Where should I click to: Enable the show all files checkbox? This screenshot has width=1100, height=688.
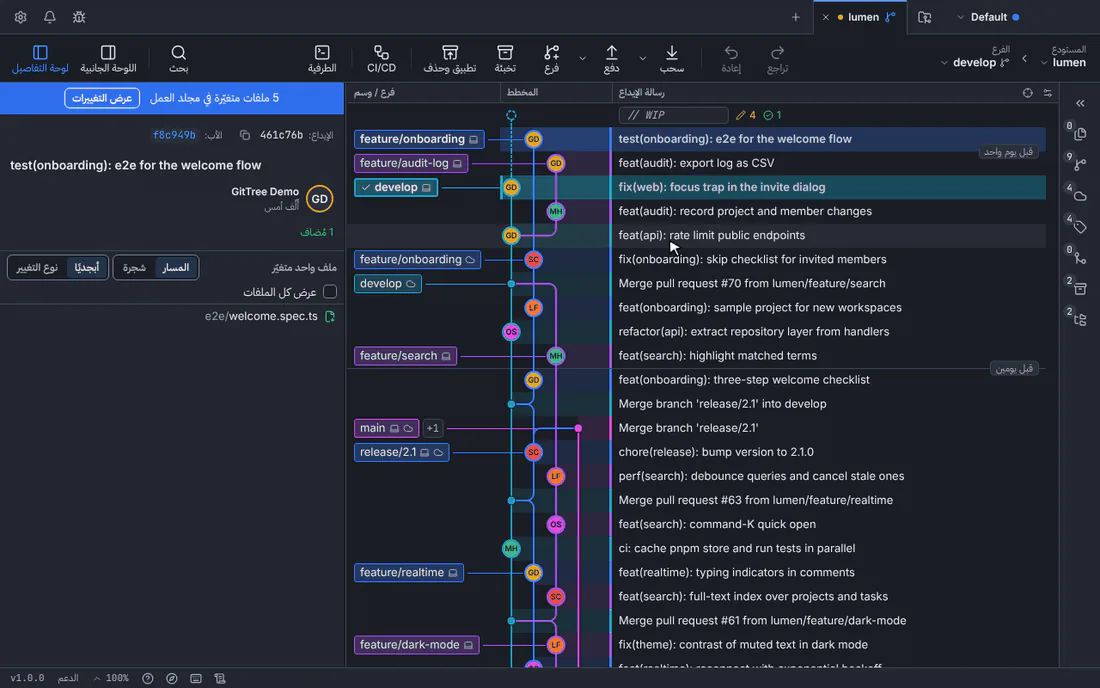tap(330, 292)
